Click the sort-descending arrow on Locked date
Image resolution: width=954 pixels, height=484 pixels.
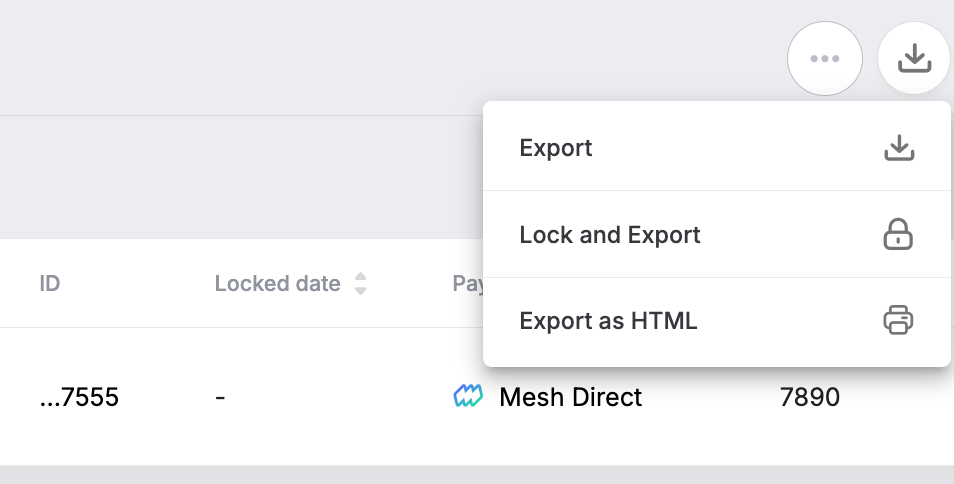361,290
